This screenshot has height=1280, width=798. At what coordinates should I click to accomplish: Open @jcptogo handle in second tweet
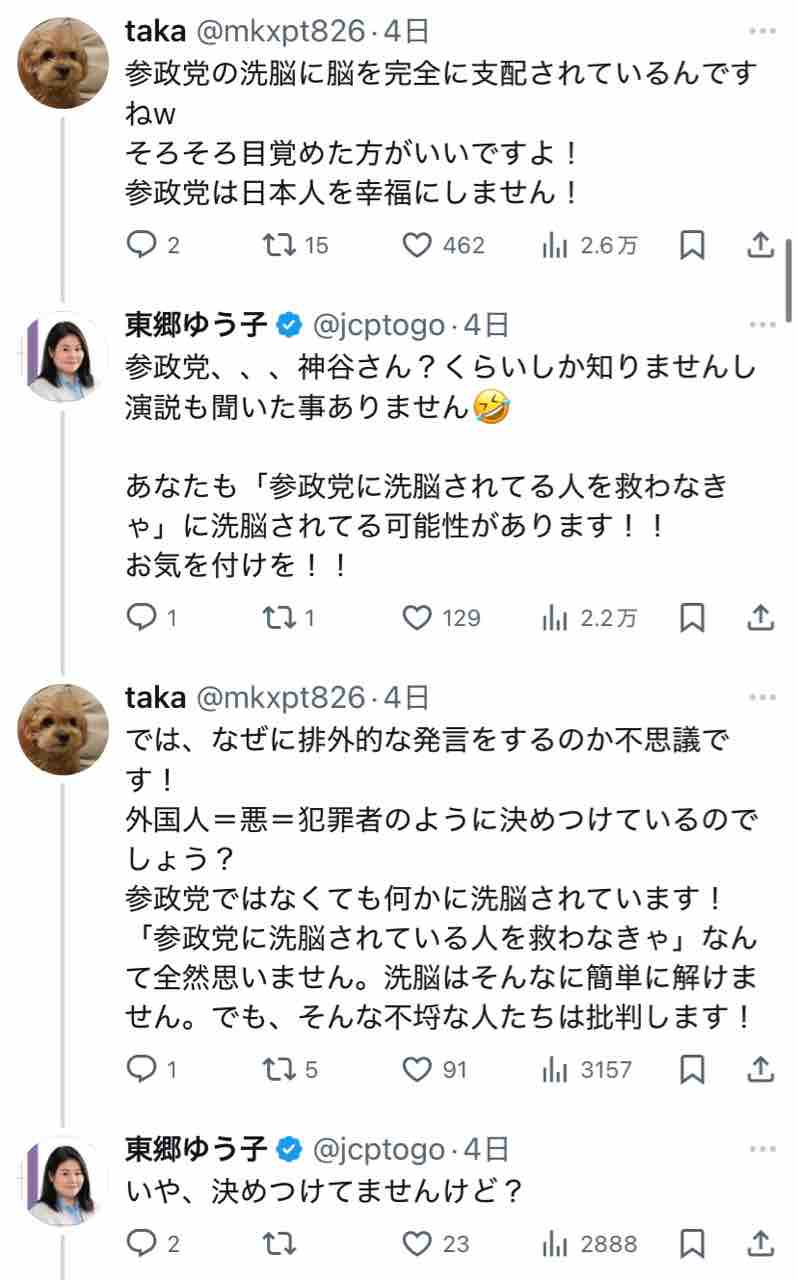378,325
